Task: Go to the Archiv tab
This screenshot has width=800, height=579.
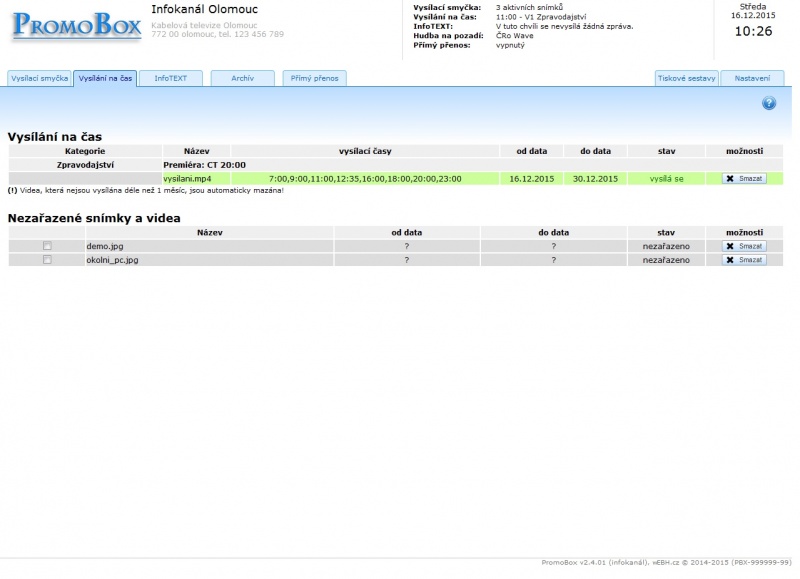Action: pos(242,79)
